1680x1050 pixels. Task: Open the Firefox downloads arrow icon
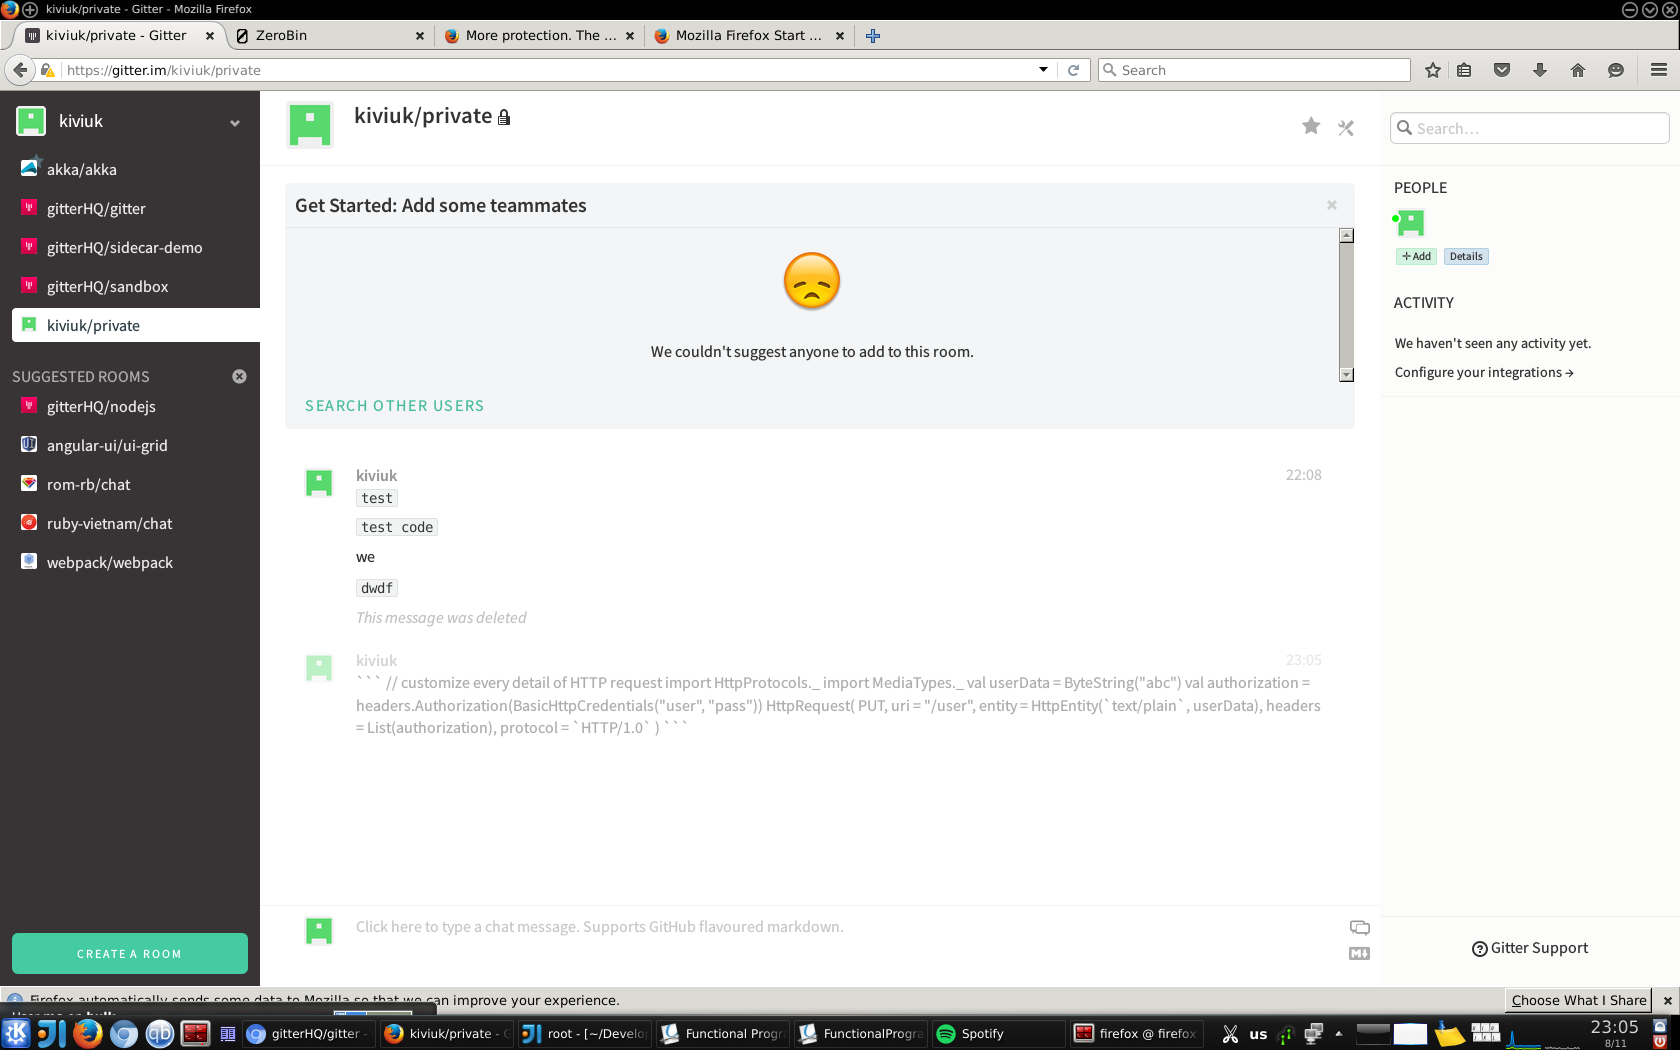coord(1540,70)
